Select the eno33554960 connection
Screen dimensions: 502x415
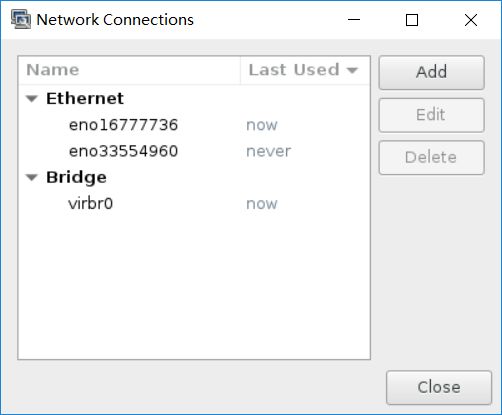[x=194, y=151]
